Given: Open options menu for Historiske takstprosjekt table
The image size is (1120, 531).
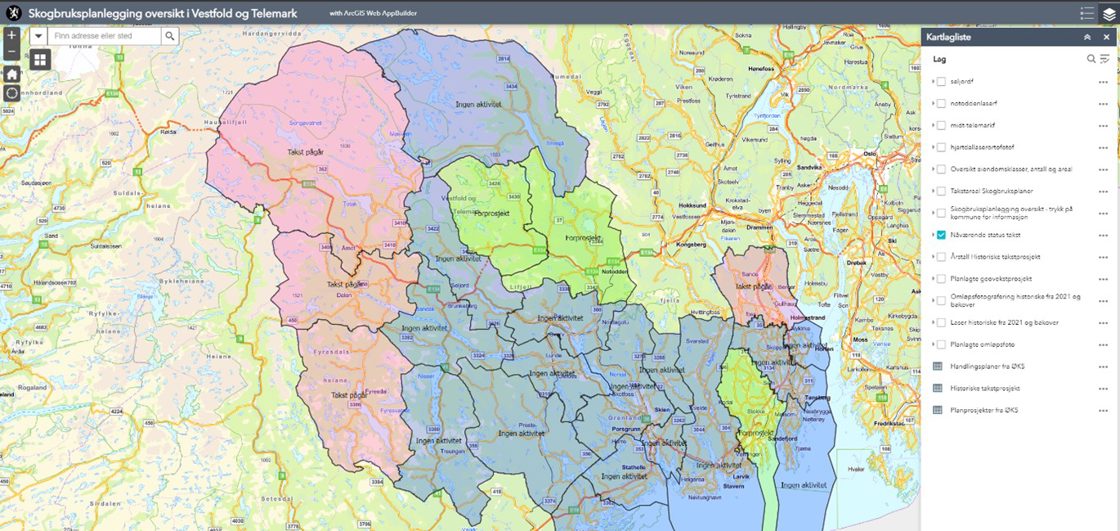Looking at the screenshot, I should (1103, 388).
